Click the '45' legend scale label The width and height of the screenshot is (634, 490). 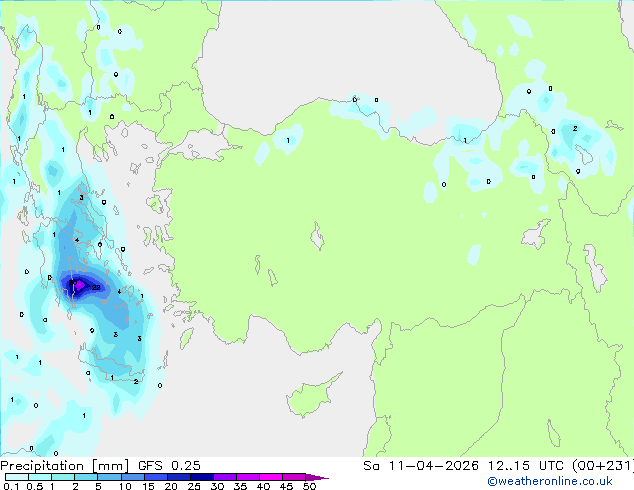(287, 486)
